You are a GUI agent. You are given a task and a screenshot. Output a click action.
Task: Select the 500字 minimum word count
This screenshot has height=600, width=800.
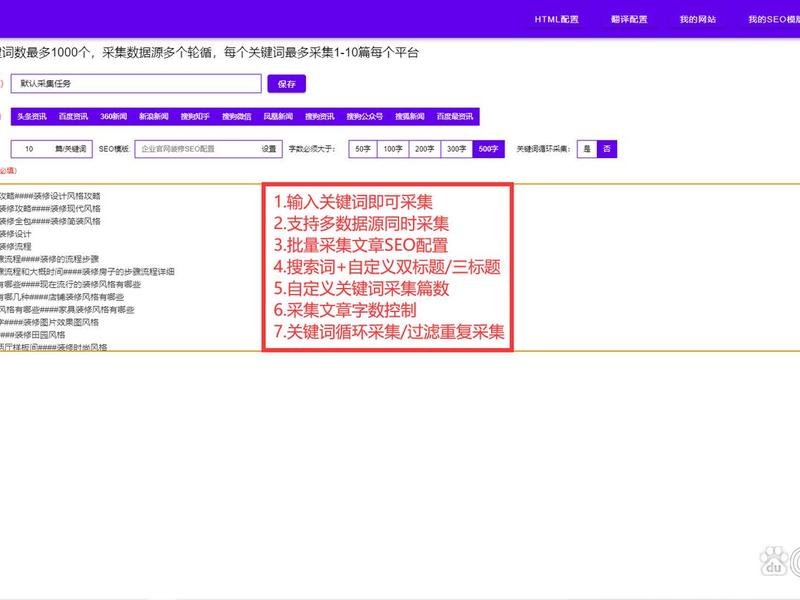(488, 149)
